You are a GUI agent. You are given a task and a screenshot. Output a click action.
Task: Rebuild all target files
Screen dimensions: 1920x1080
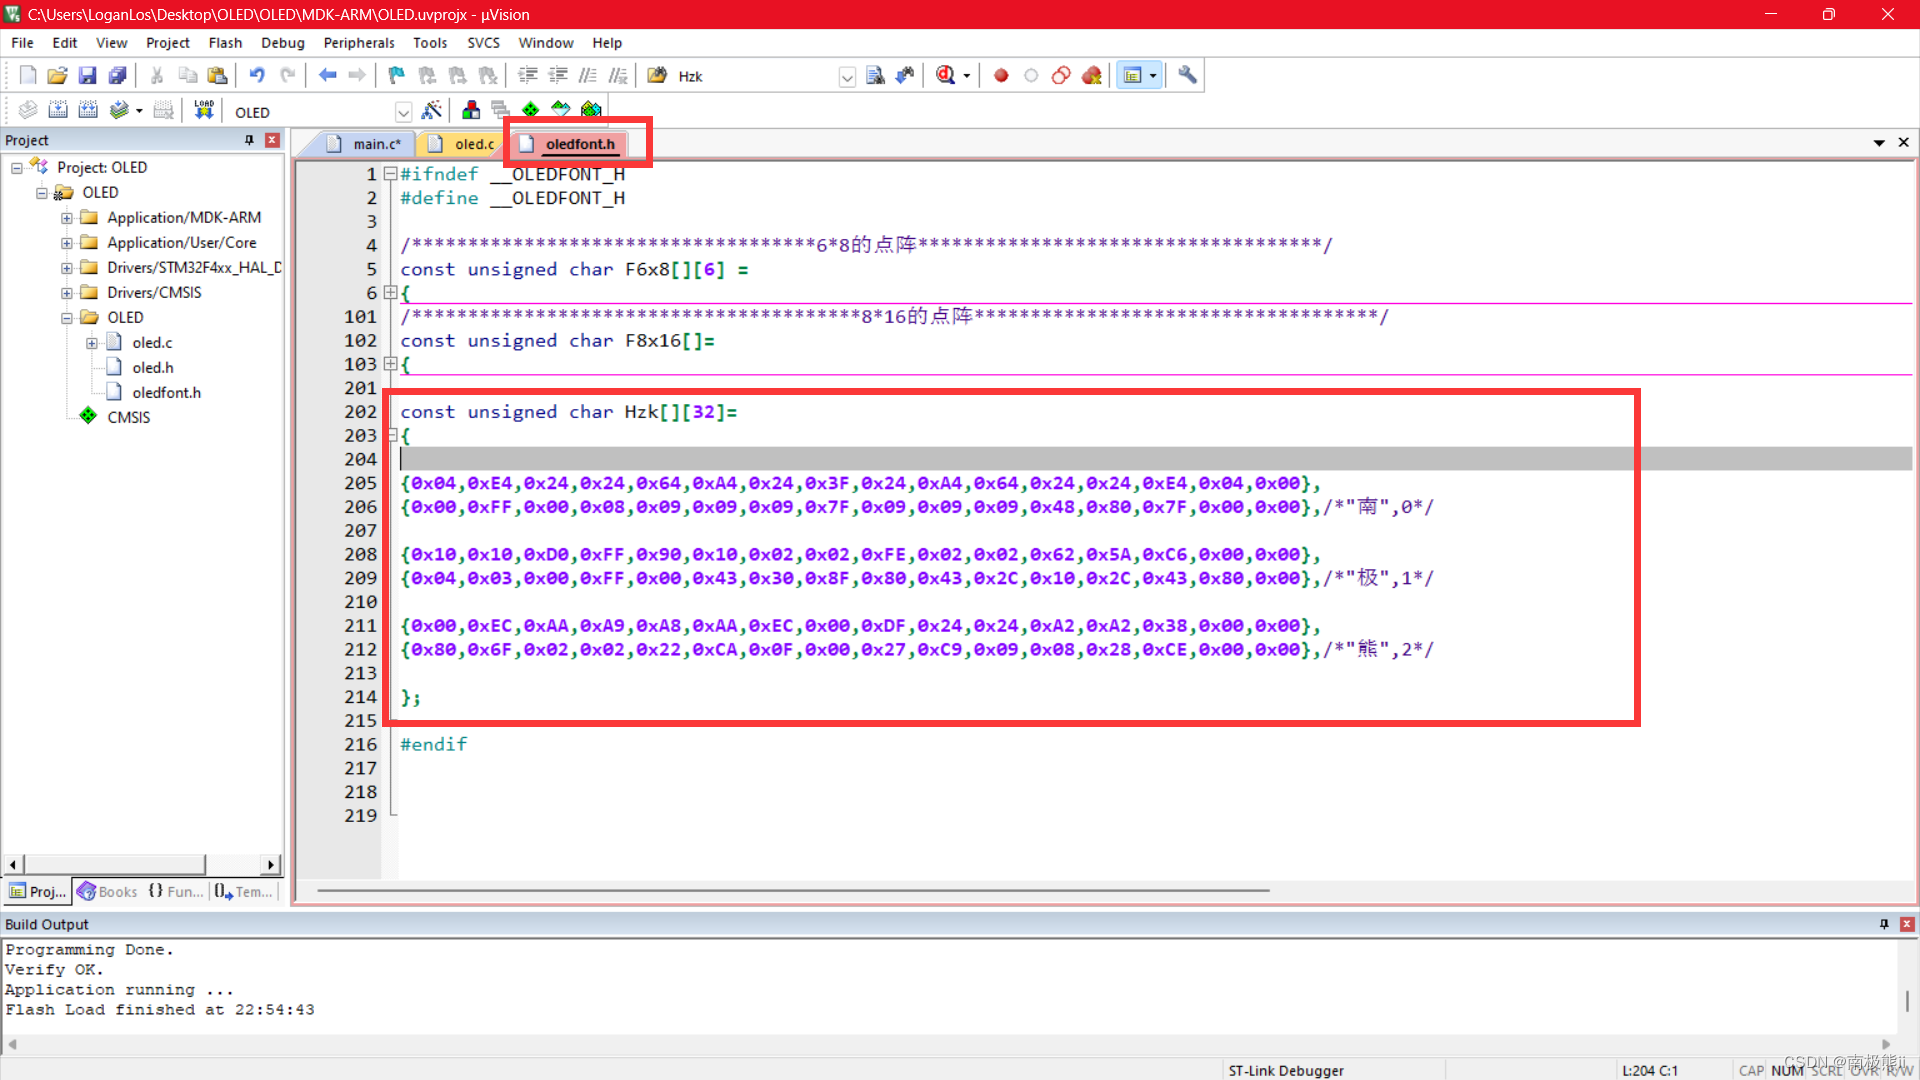pos(88,110)
